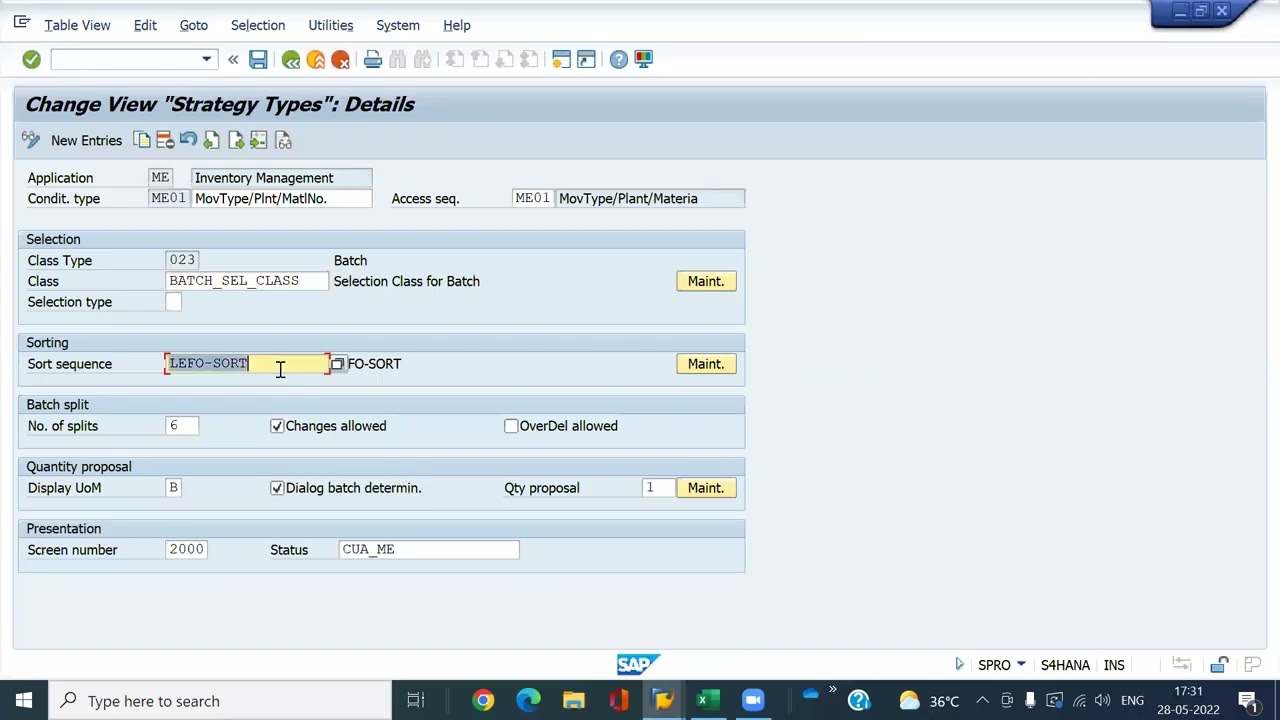
Task: Click the Qty proposal field
Action: click(658, 488)
